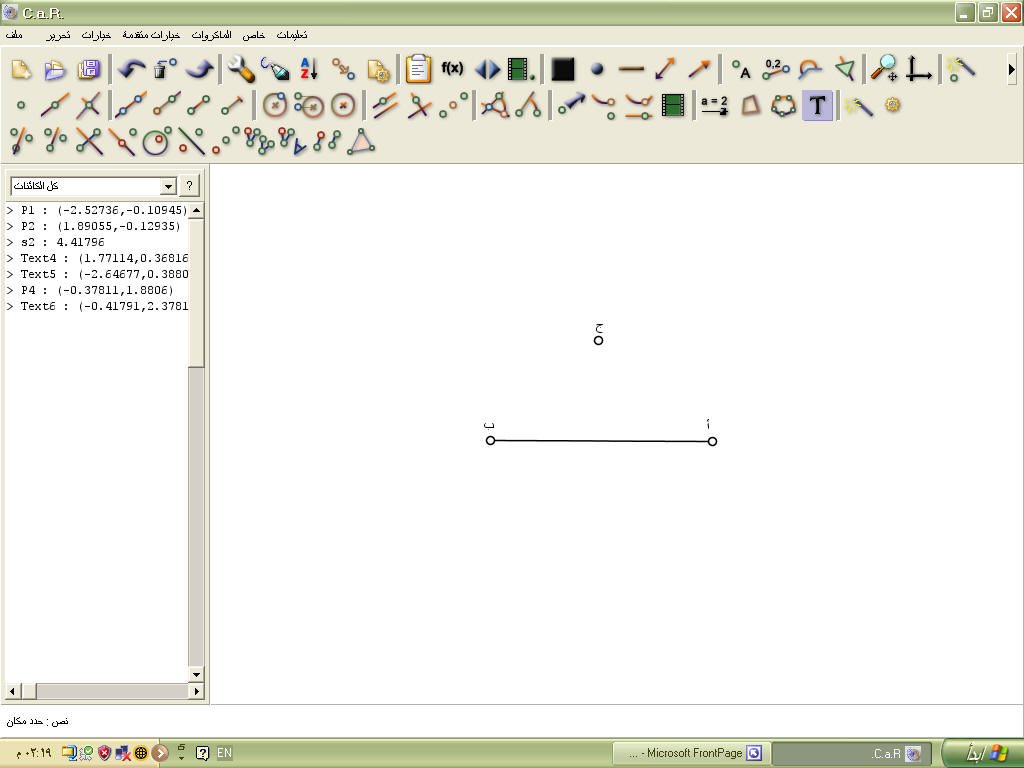Expand toolbar with right black arrow
The height and width of the screenshot is (768, 1024).
point(1012,69)
